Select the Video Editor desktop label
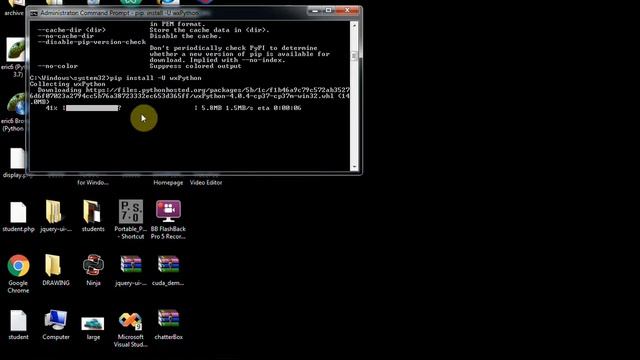Image resolution: width=640 pixels, height=360 pixels. tap(206, 182)
